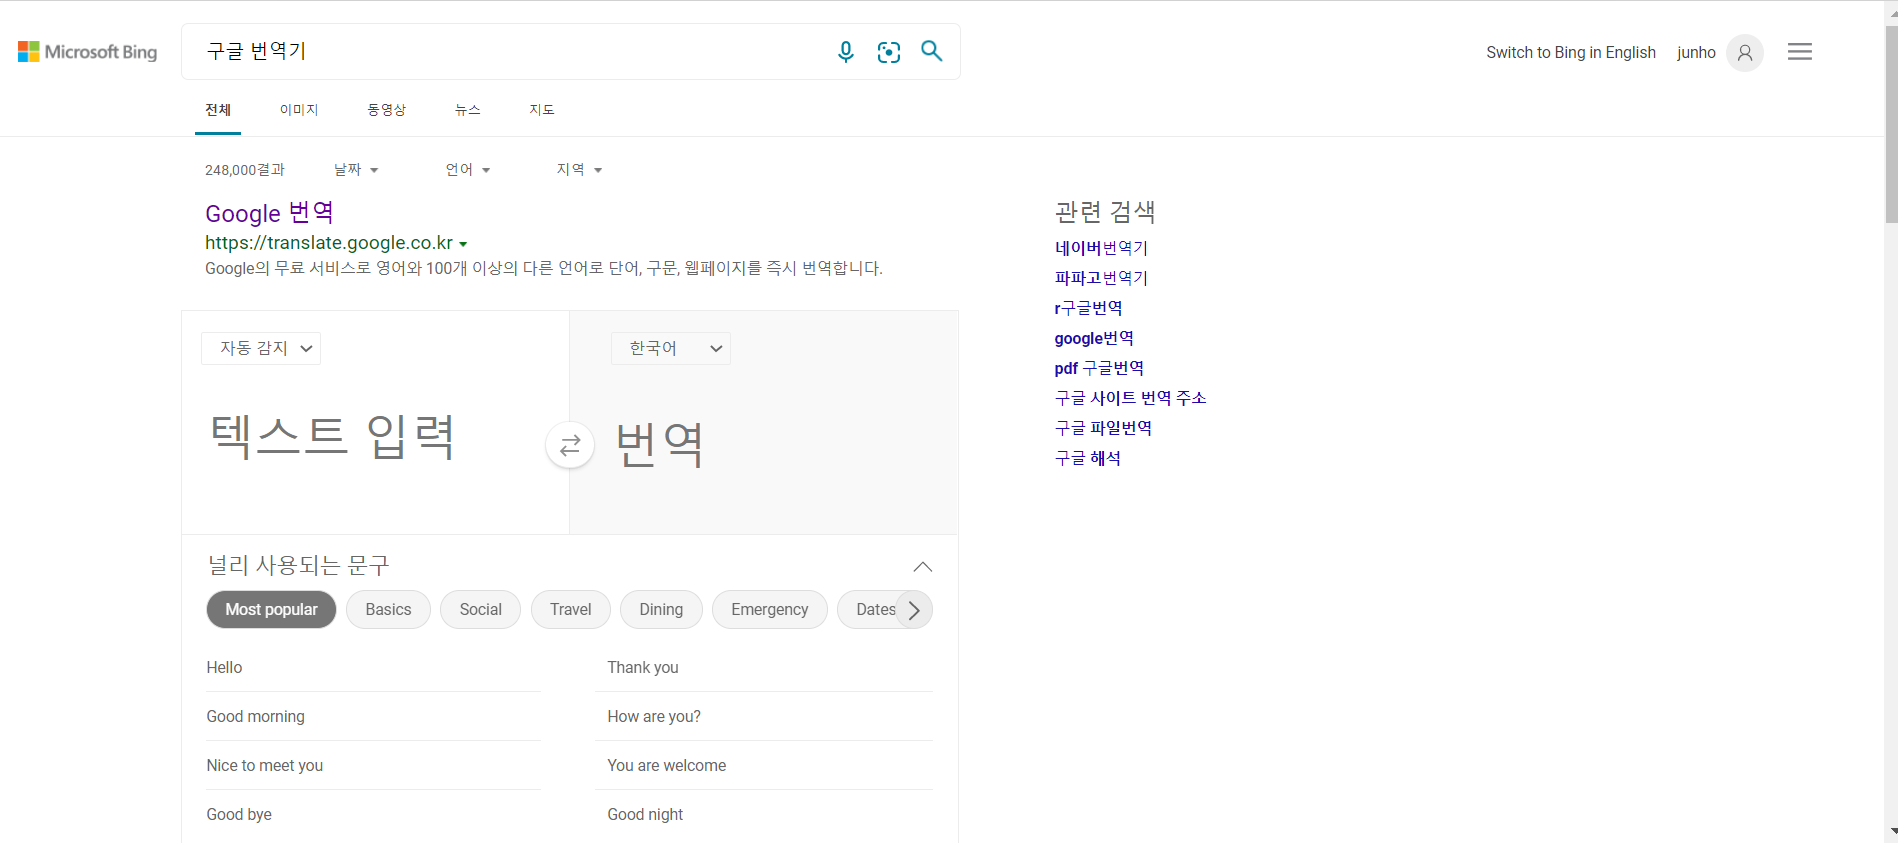Choose the phrase Good morning
Viewport: 1898px width, 843px height.
coord(255,717)
